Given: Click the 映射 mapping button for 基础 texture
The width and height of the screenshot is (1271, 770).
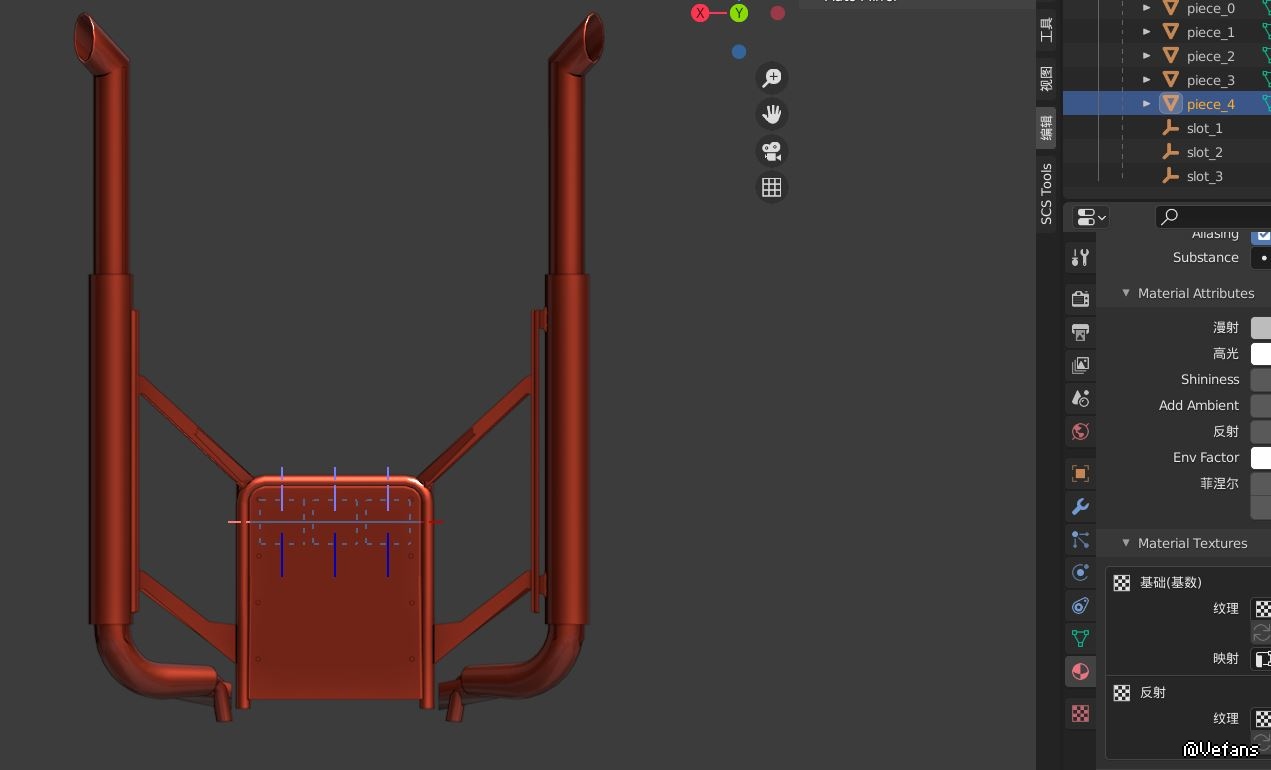Looking at the screenshot, I should pyautogui.click(x=1263, y=659).
